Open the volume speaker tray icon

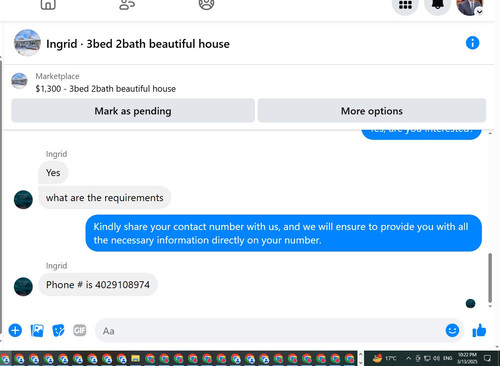click(436, 358)
